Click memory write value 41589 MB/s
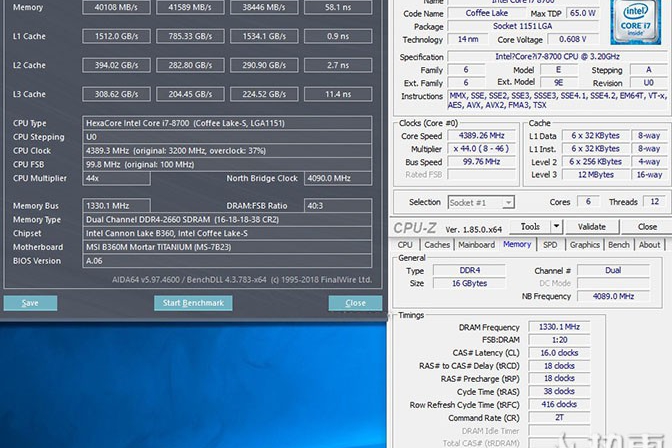 (x=190, y=7)
